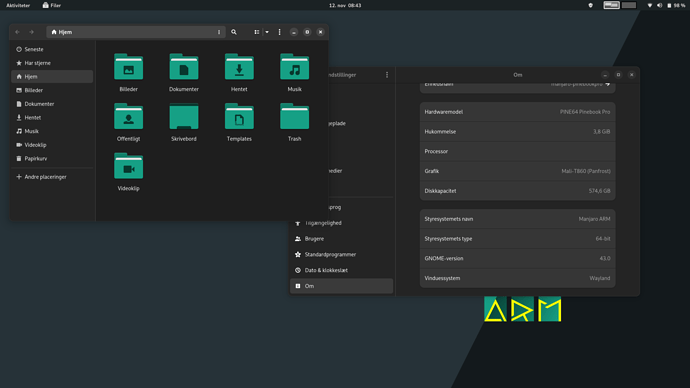690x388 pixels.
Task: Minimize the Files window
Action: (x=294, y=32)
